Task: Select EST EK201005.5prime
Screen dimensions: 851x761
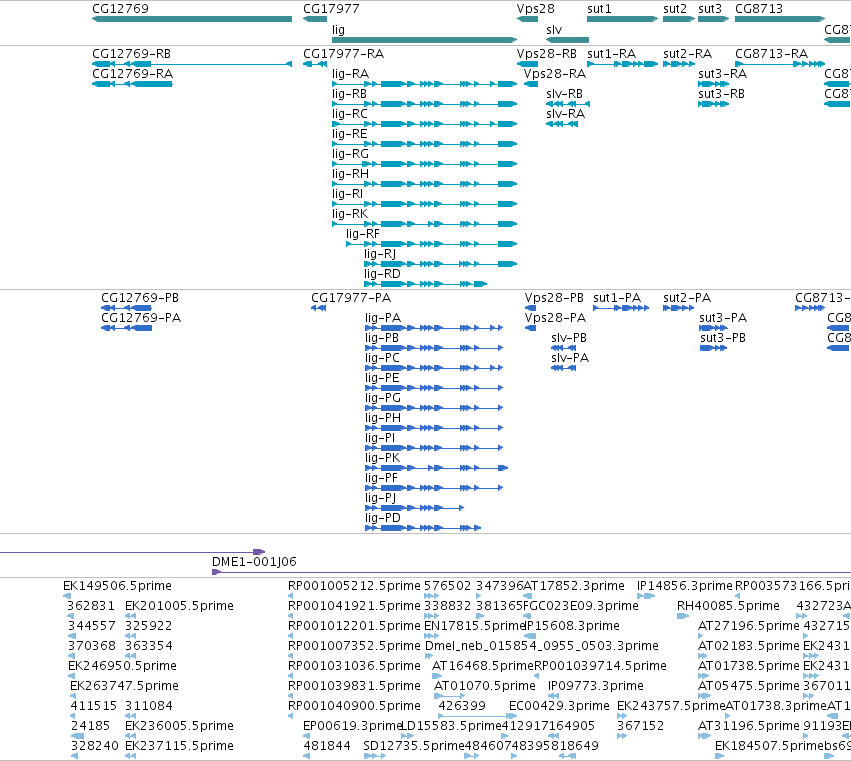Action: (131, 616)
